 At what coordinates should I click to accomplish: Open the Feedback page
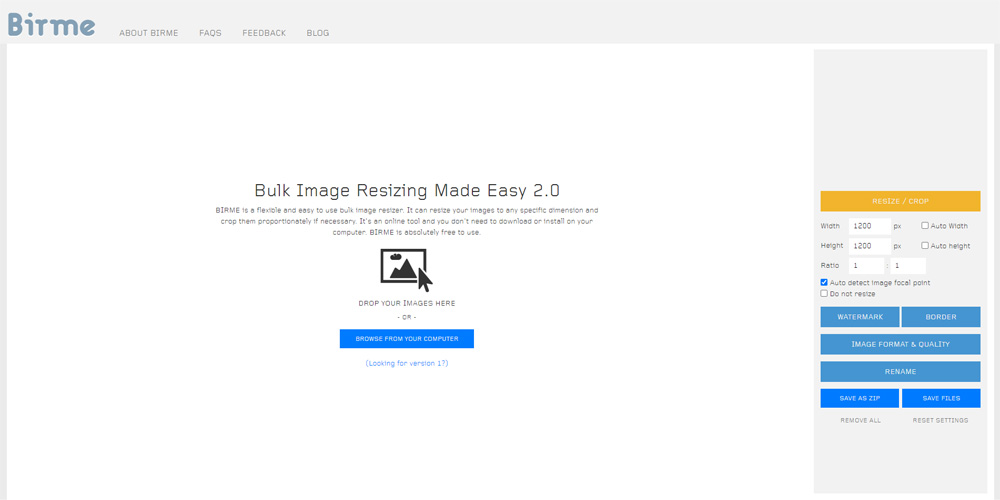(x=264, y=33)
